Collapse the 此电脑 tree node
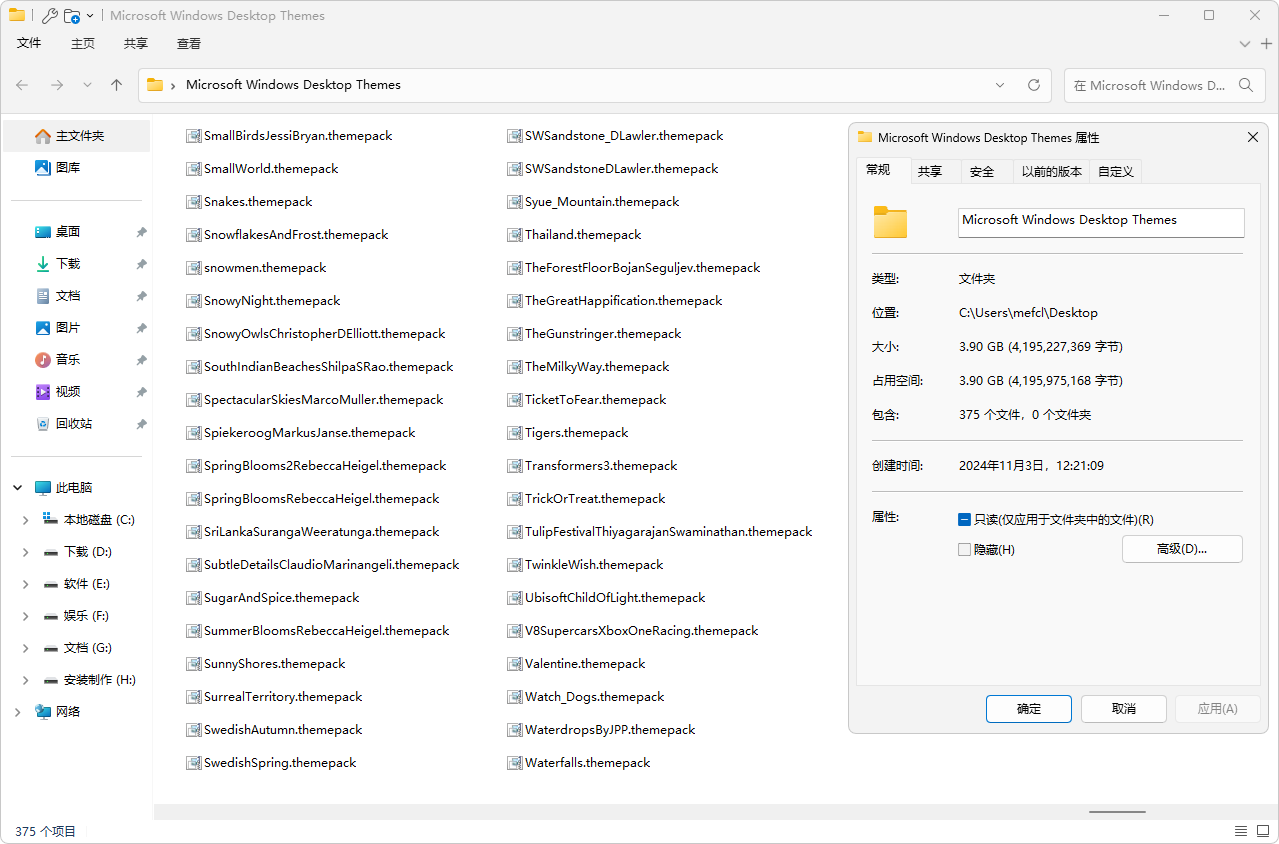 (x=18, y=488)
